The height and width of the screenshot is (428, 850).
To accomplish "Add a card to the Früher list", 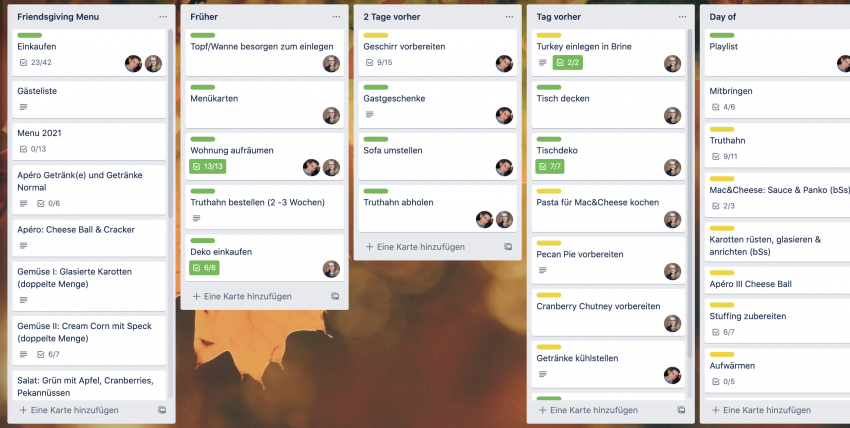I will (x=242, y=296).
